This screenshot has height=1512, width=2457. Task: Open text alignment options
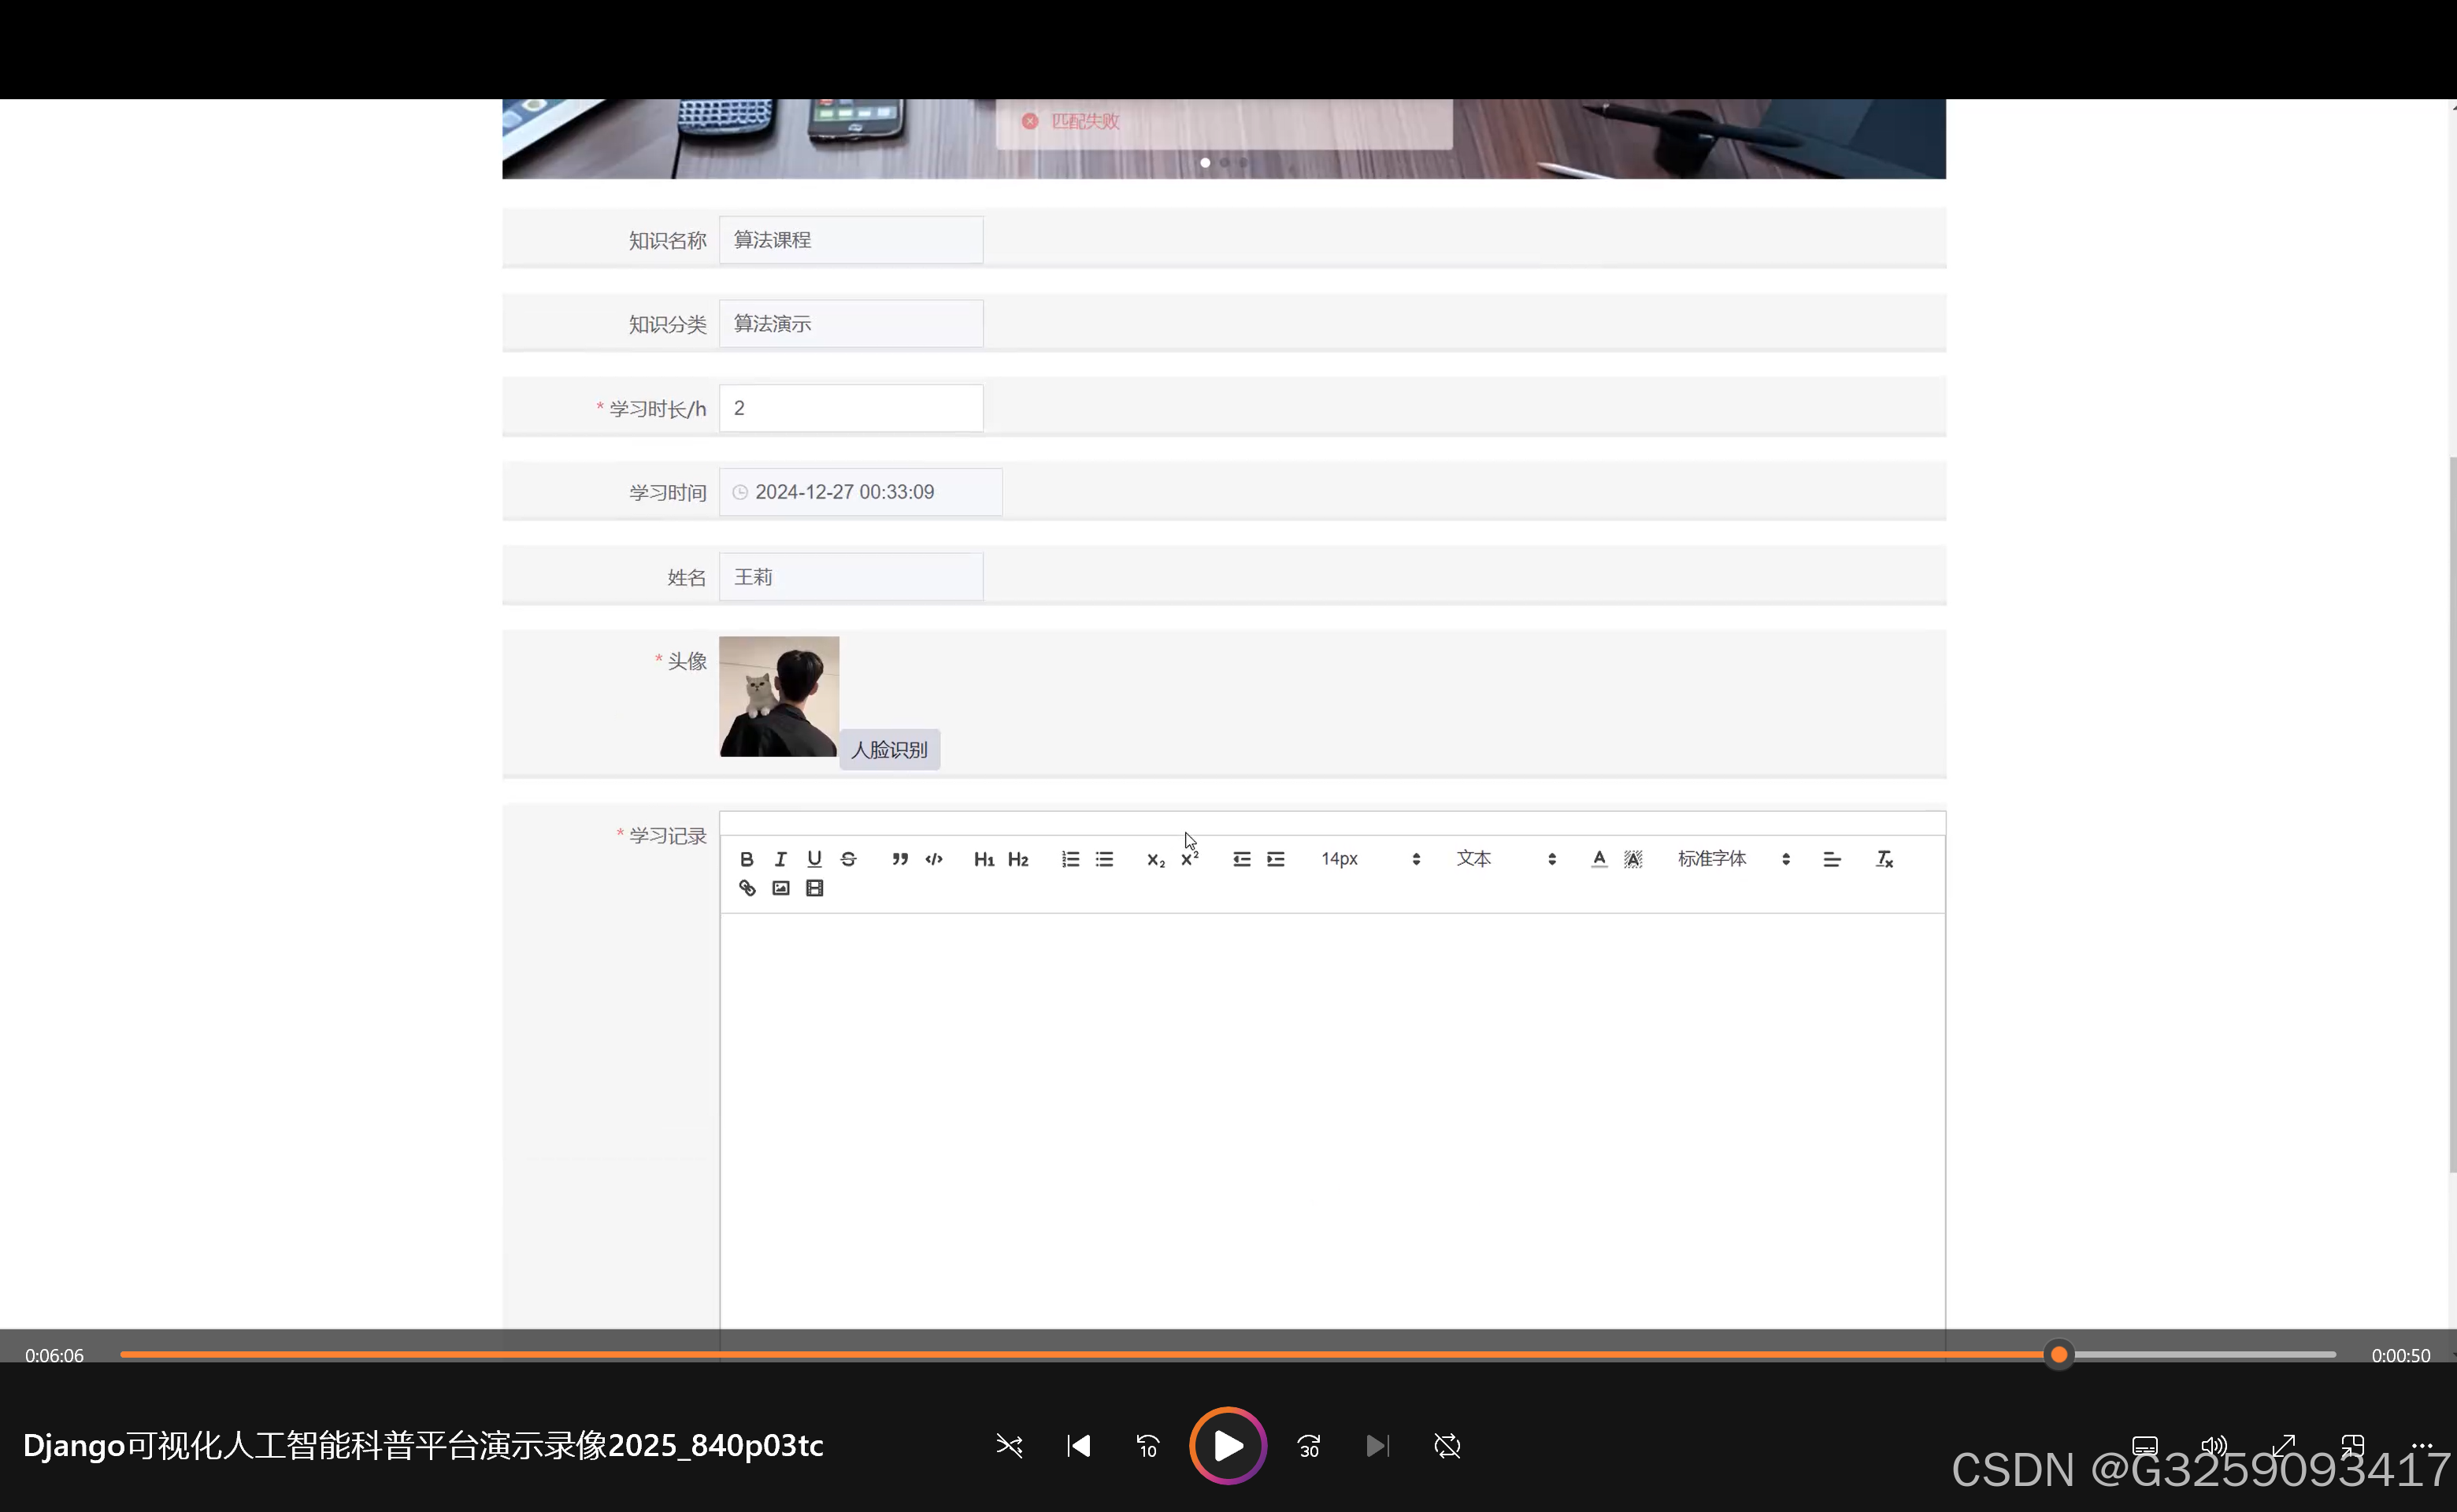tap(1831, 859)
